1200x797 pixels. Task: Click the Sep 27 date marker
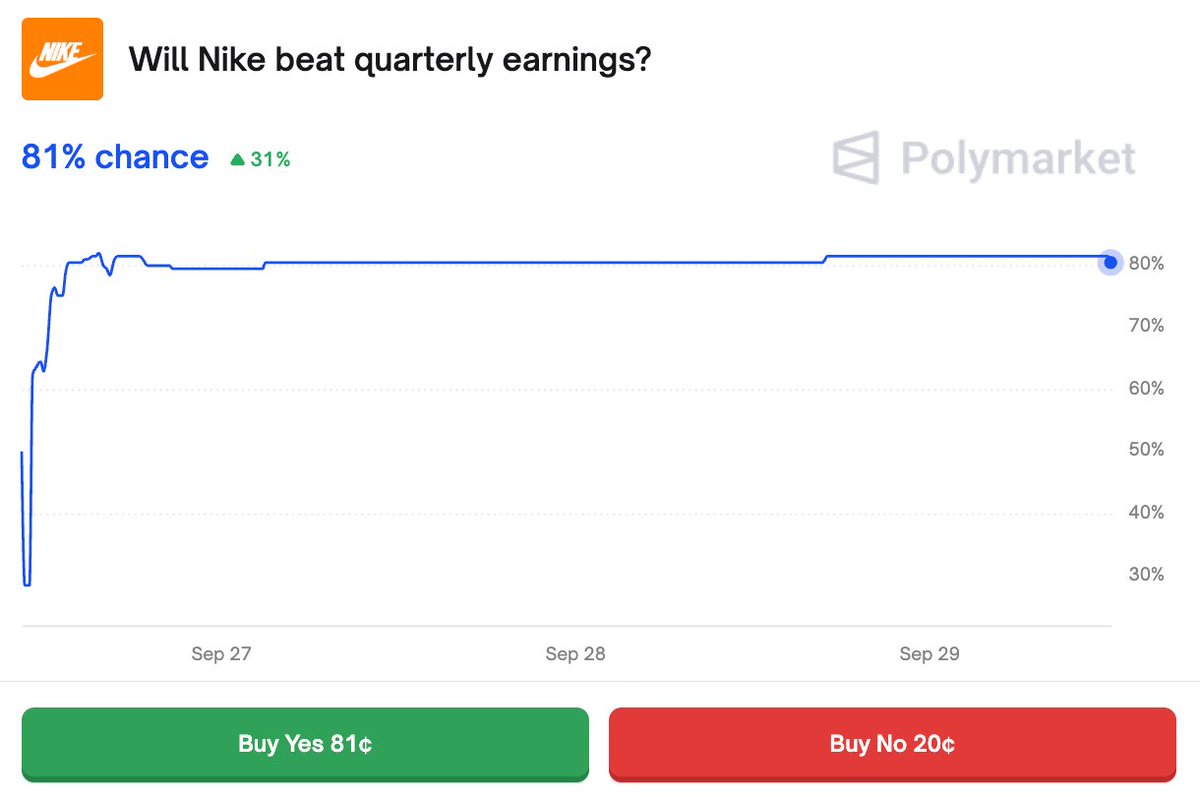pyautogui.click(x=221, y=654)
